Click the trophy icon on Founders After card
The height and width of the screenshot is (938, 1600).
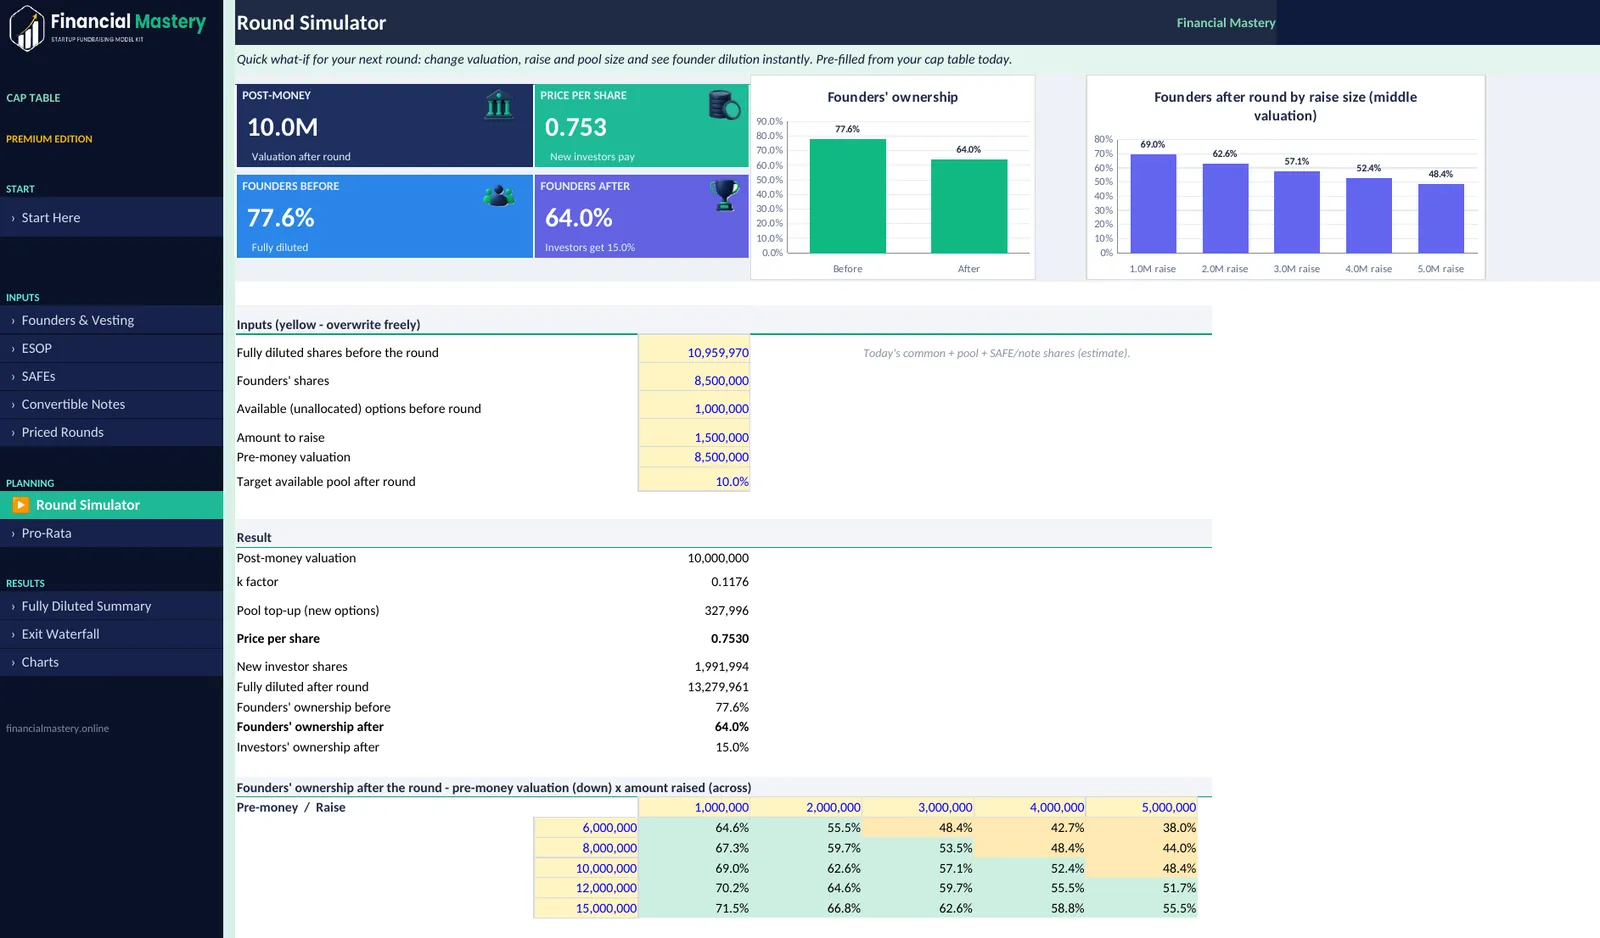724,195
